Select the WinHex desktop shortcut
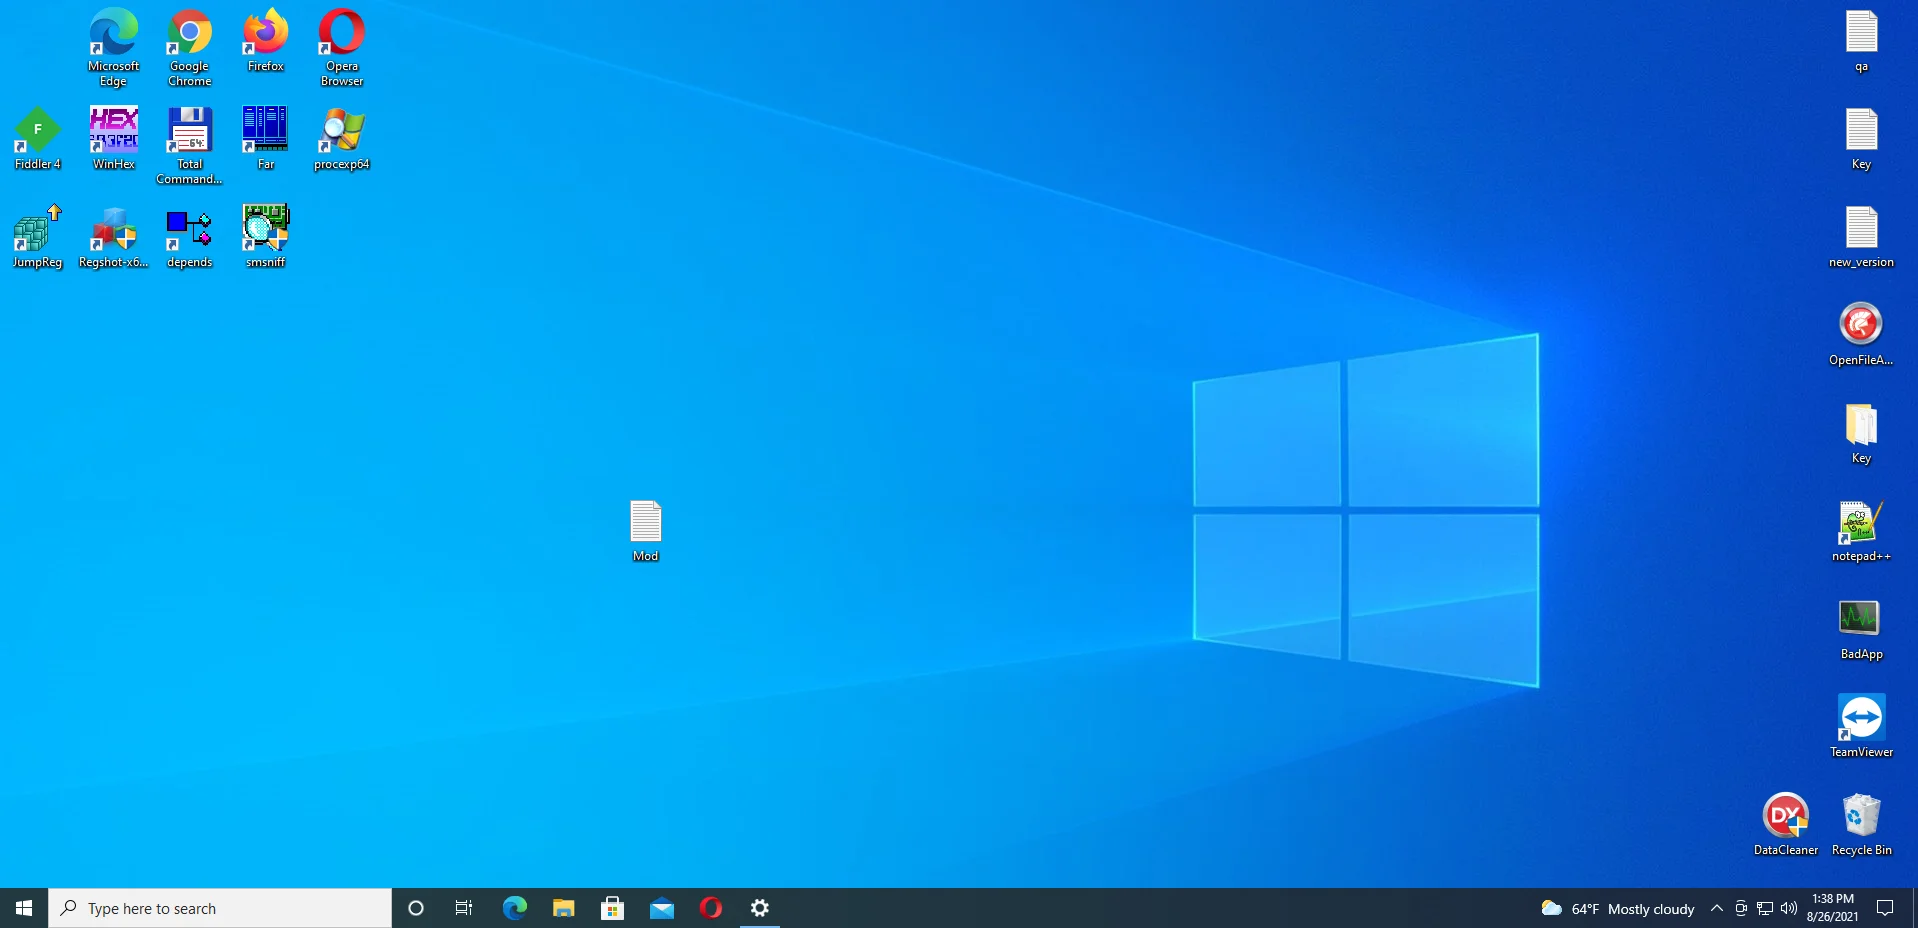Screen dimensions: 1918x928 [113, 138]
